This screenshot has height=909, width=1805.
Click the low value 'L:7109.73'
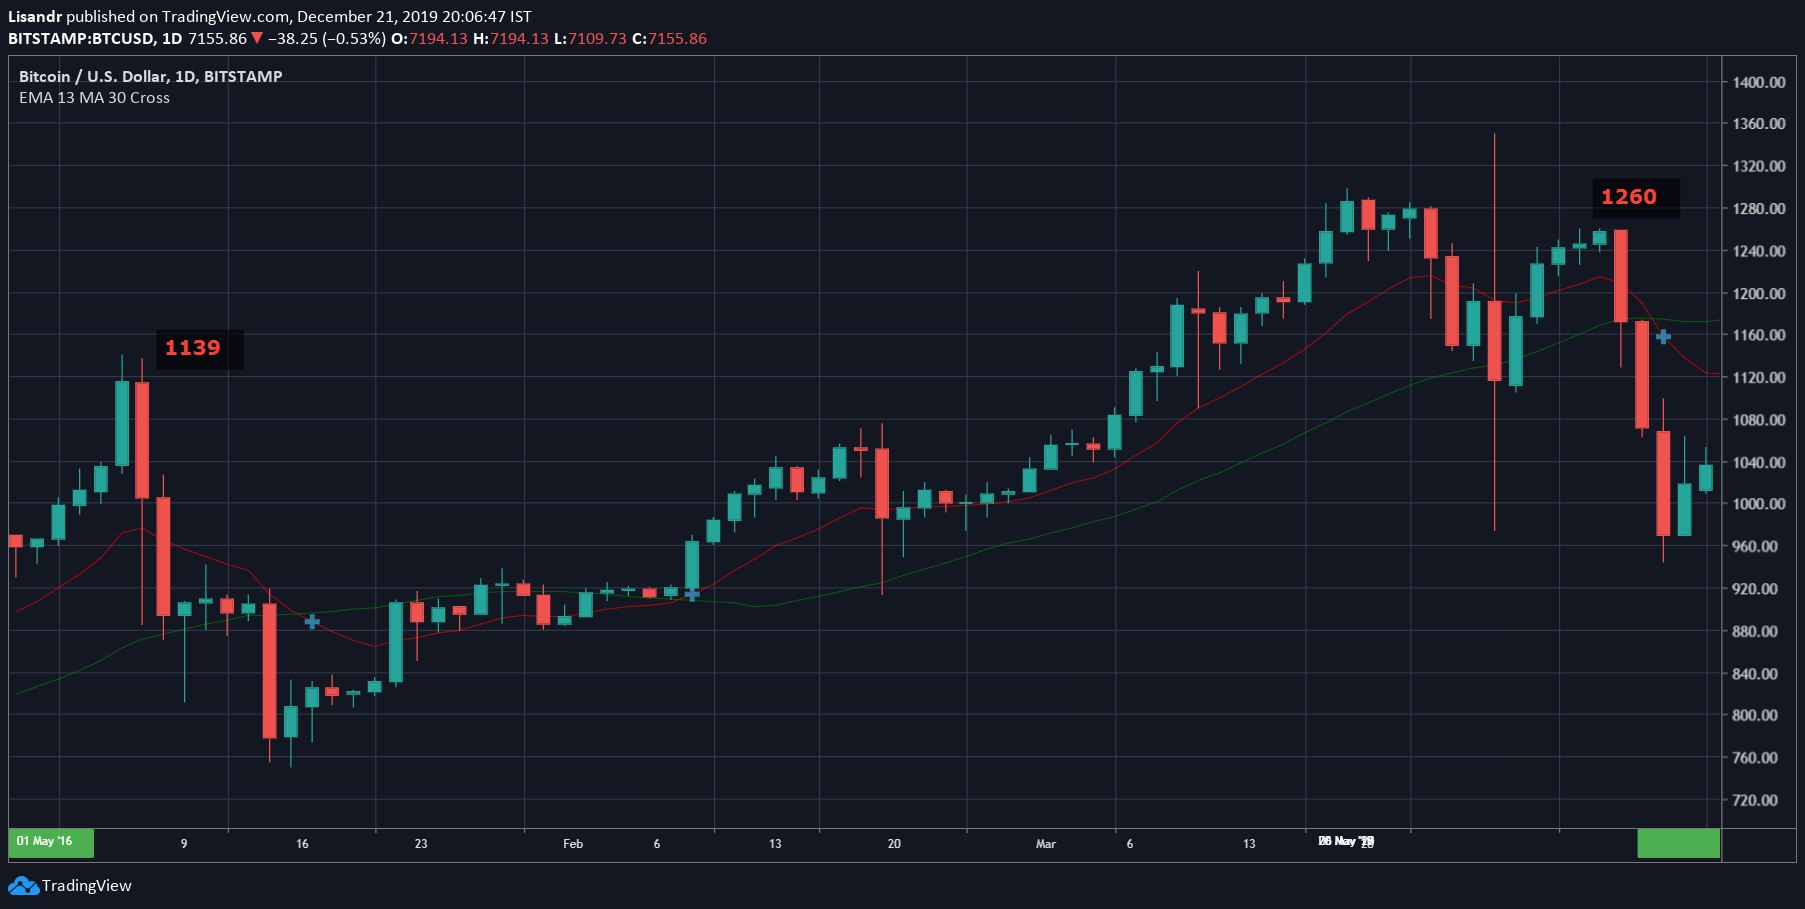(x=590, y=39)
